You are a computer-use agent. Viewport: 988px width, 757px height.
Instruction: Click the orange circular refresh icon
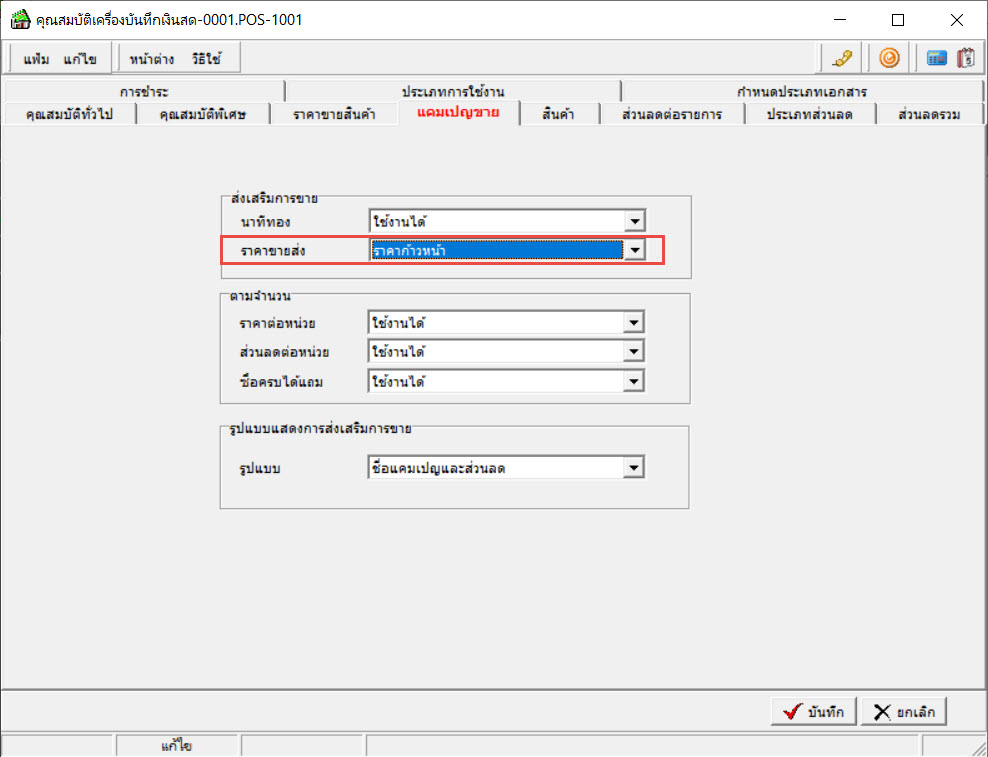point(889,59)
